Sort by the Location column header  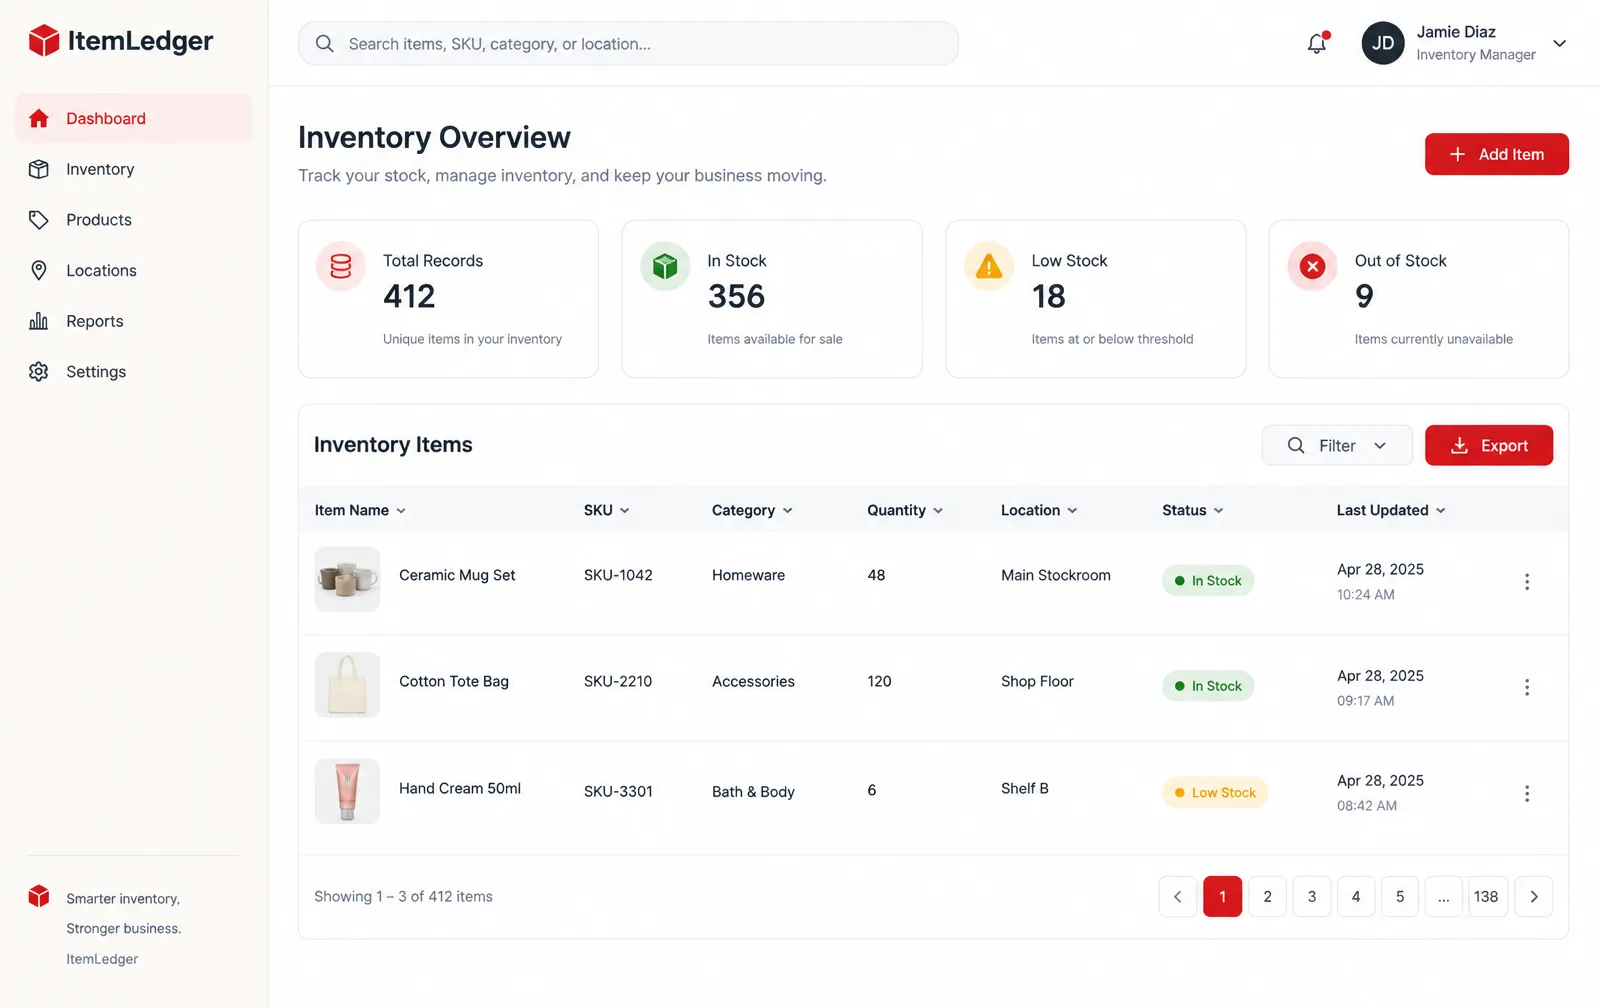click(x=1039, y=510)
